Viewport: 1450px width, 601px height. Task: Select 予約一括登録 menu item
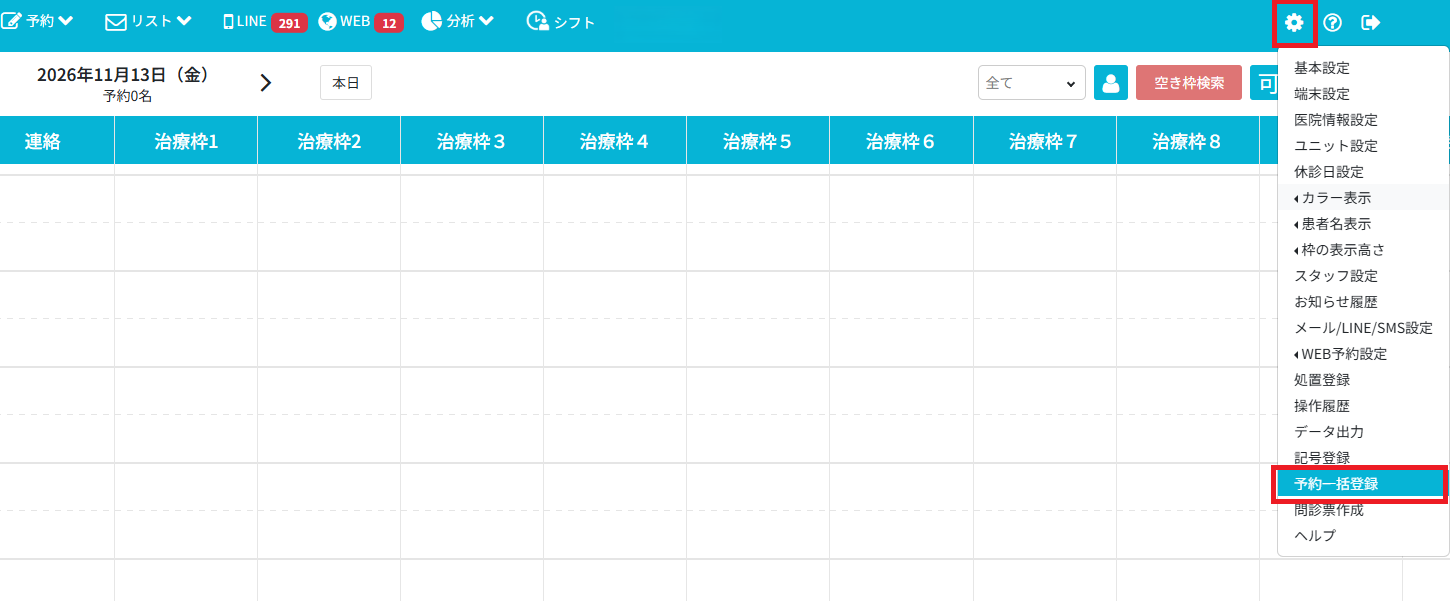click(1363, 484)
